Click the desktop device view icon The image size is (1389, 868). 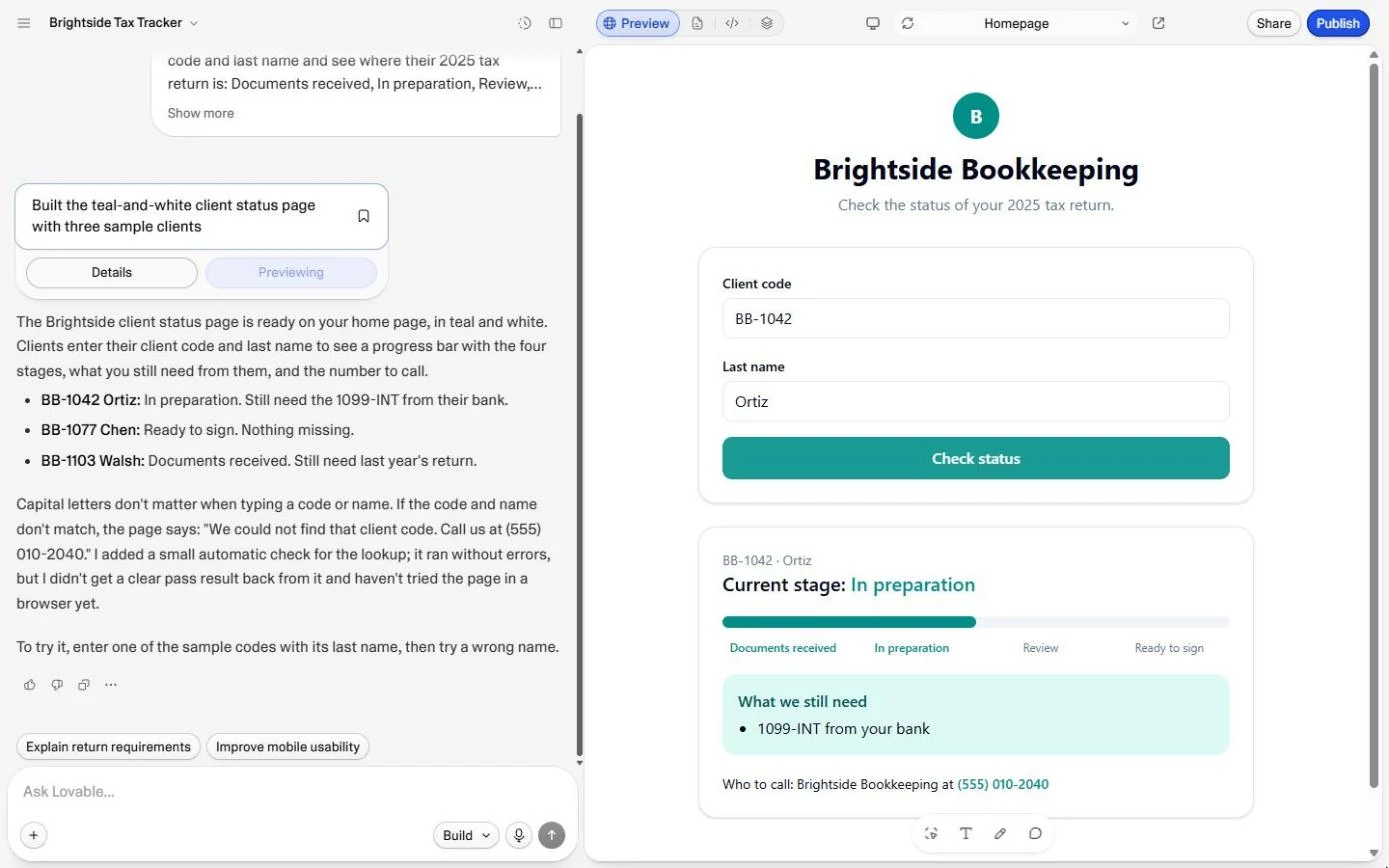(x=873, y=23)
